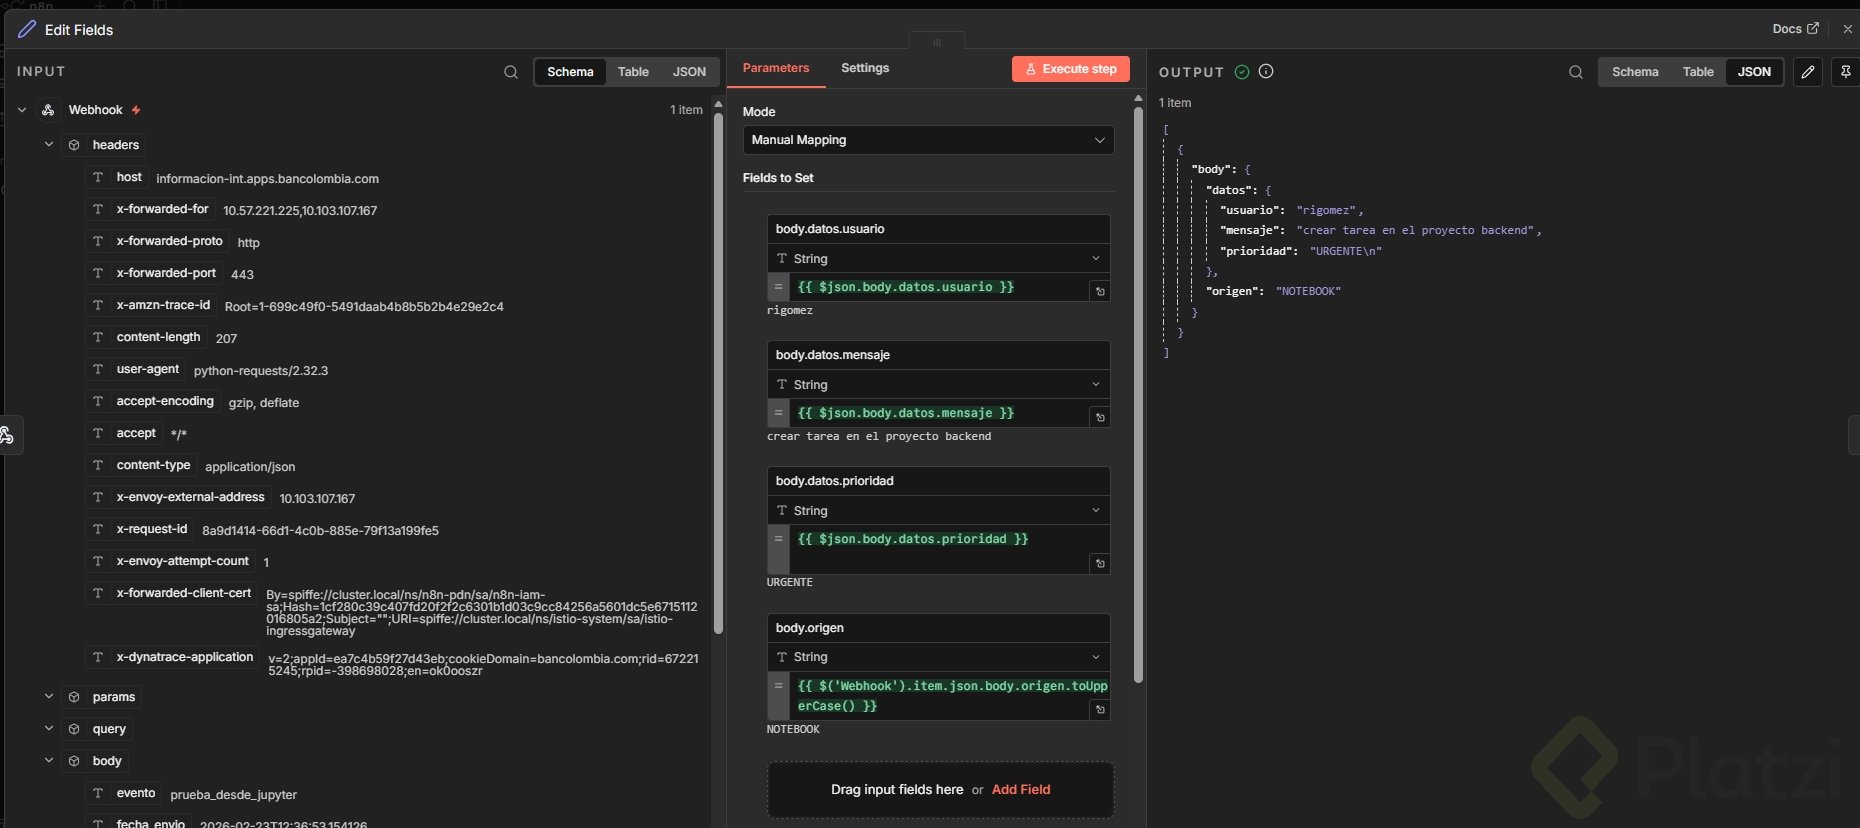1860x828 pixels.
Task: Click the edit output pencil button
Action: (1808, 72)
